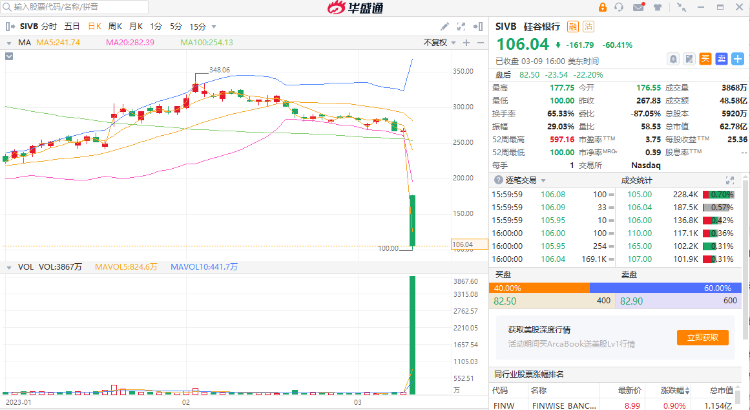Image resolution: width=750 pixels, height=410 pixels.
Task: Open the skin theme shirt icon
Action: coord(658,7)
